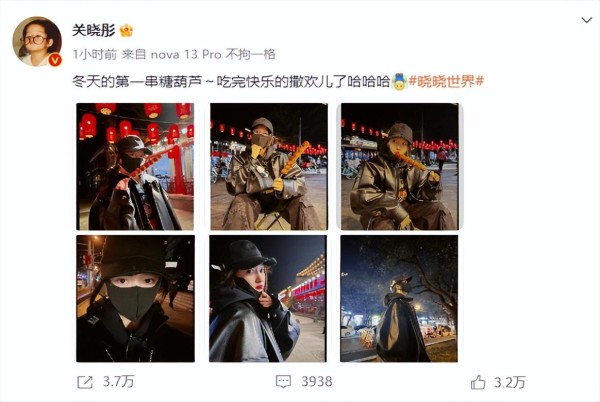Click the 1小时前 timestamp
The height and width of the screenshot is (402, 600).
coord(95,55)
